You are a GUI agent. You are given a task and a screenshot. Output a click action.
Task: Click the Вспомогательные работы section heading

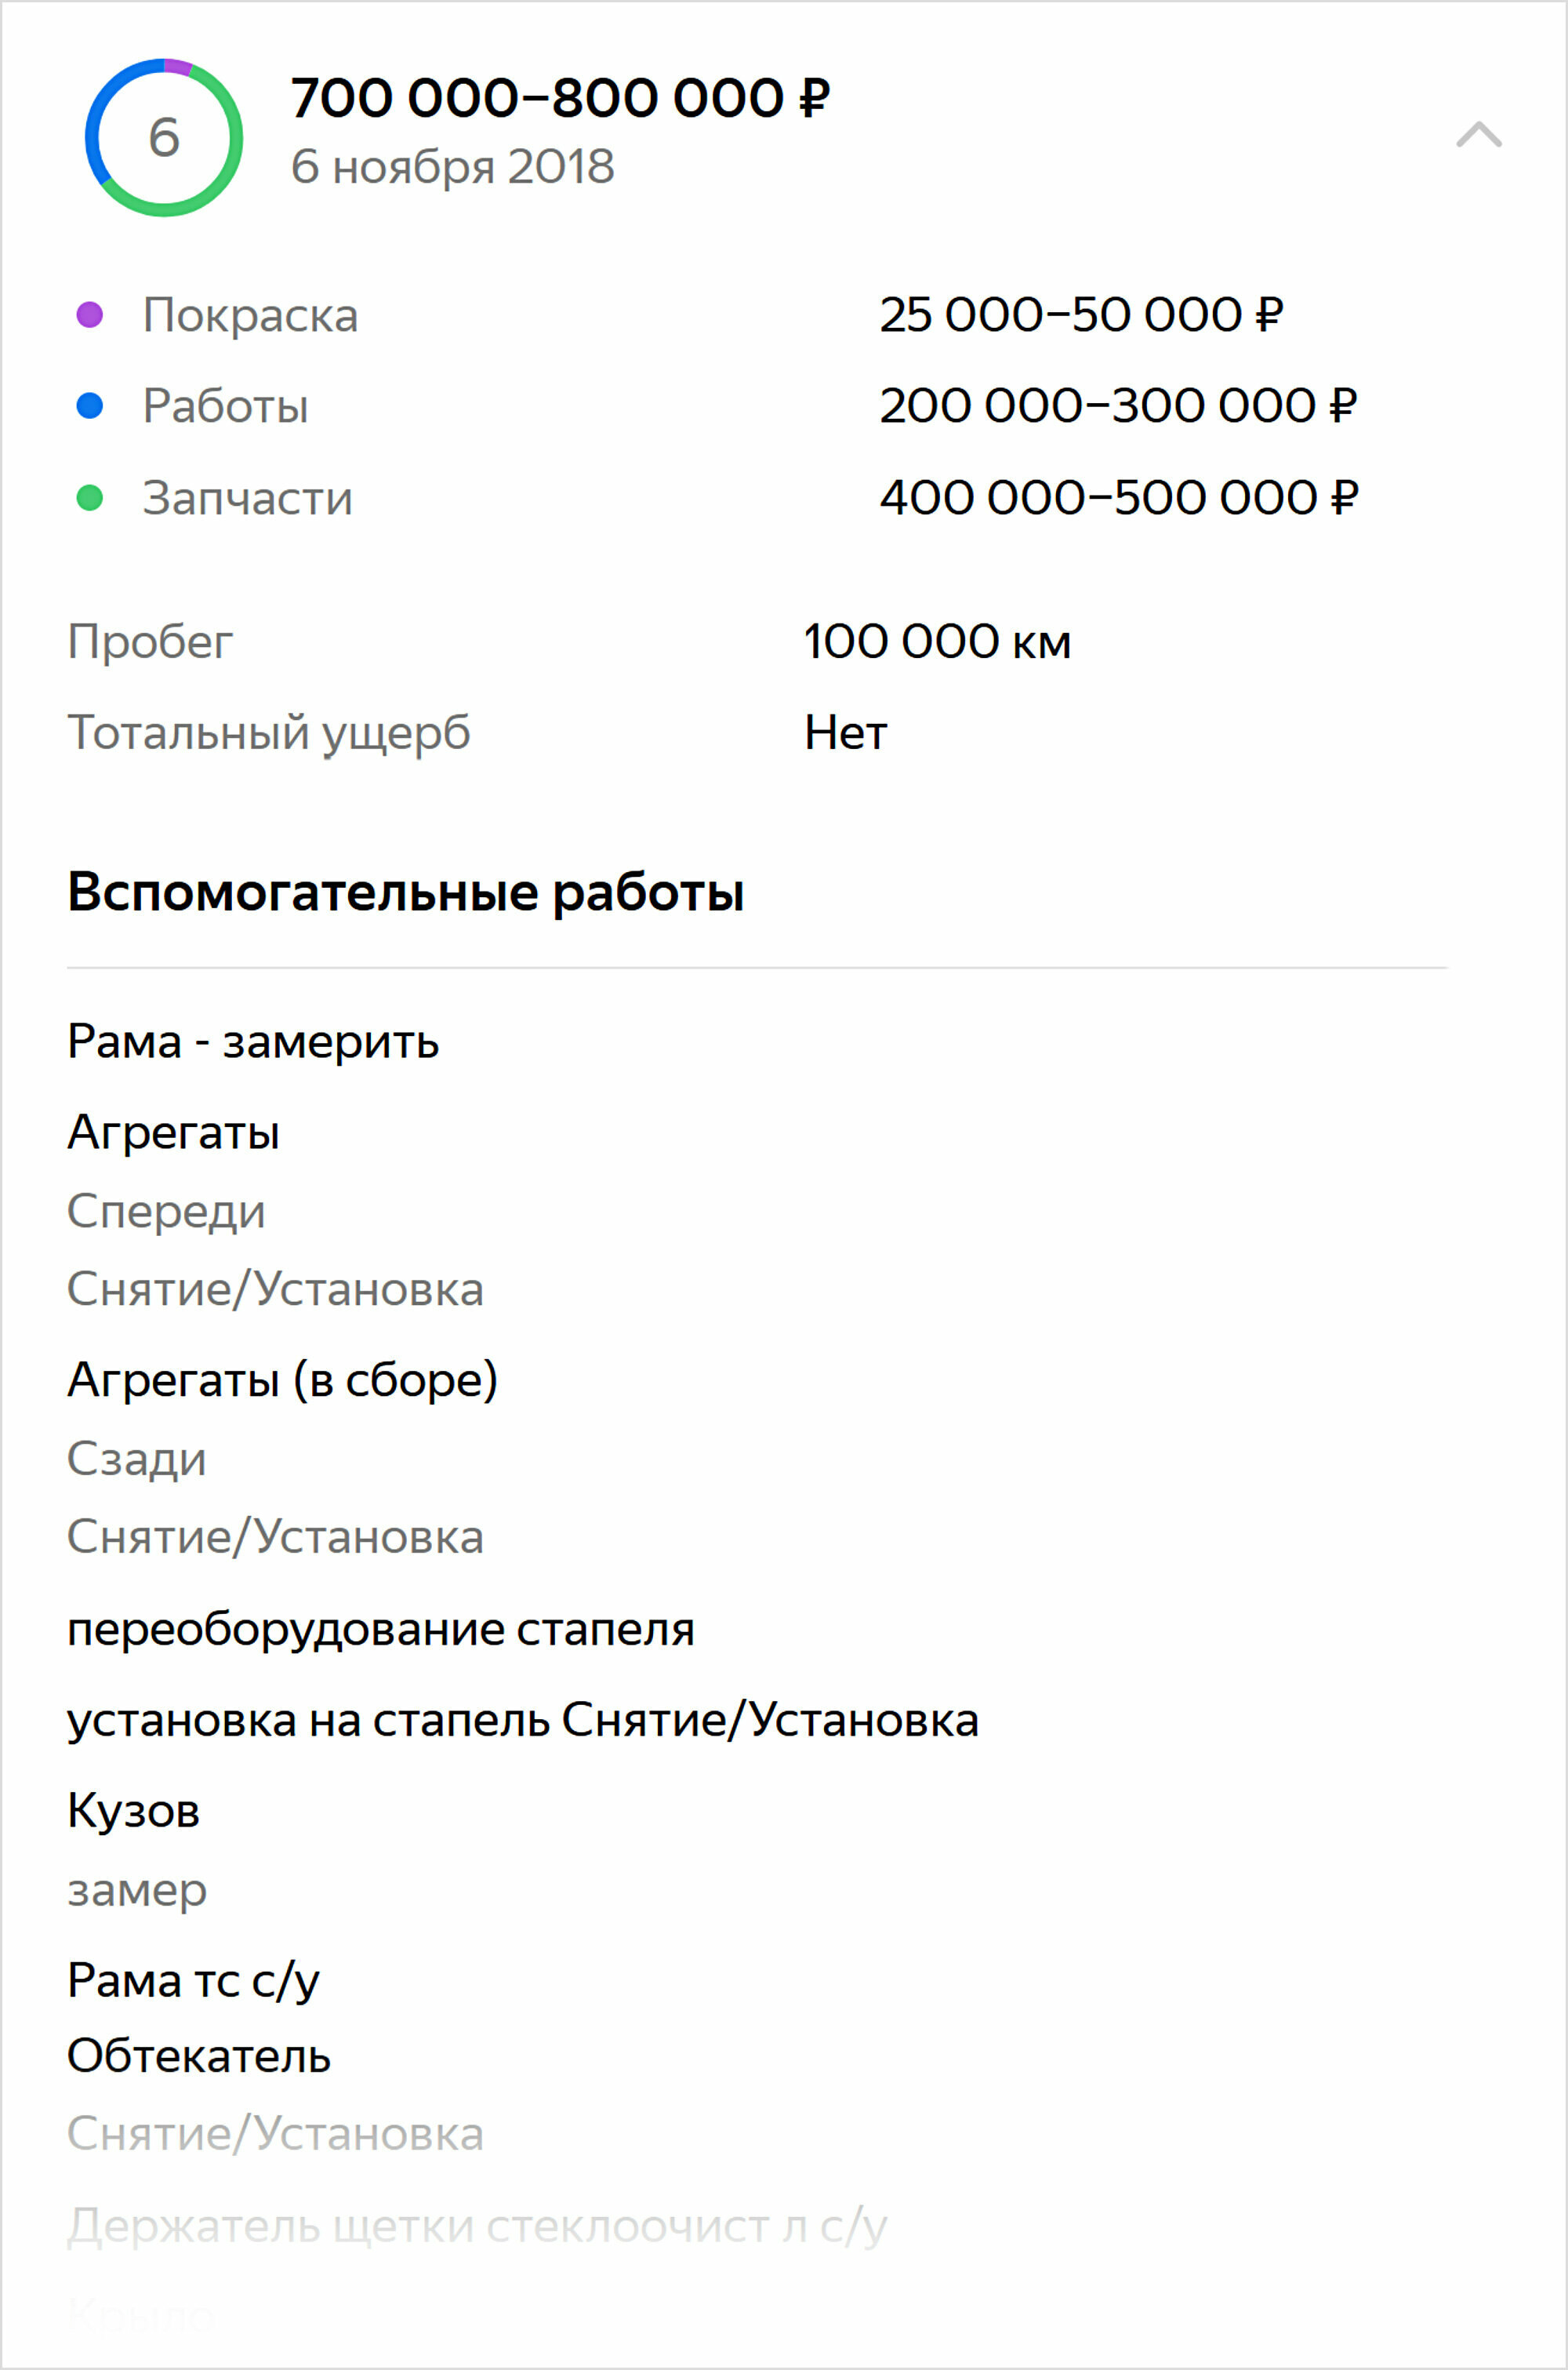pos(405,893)
